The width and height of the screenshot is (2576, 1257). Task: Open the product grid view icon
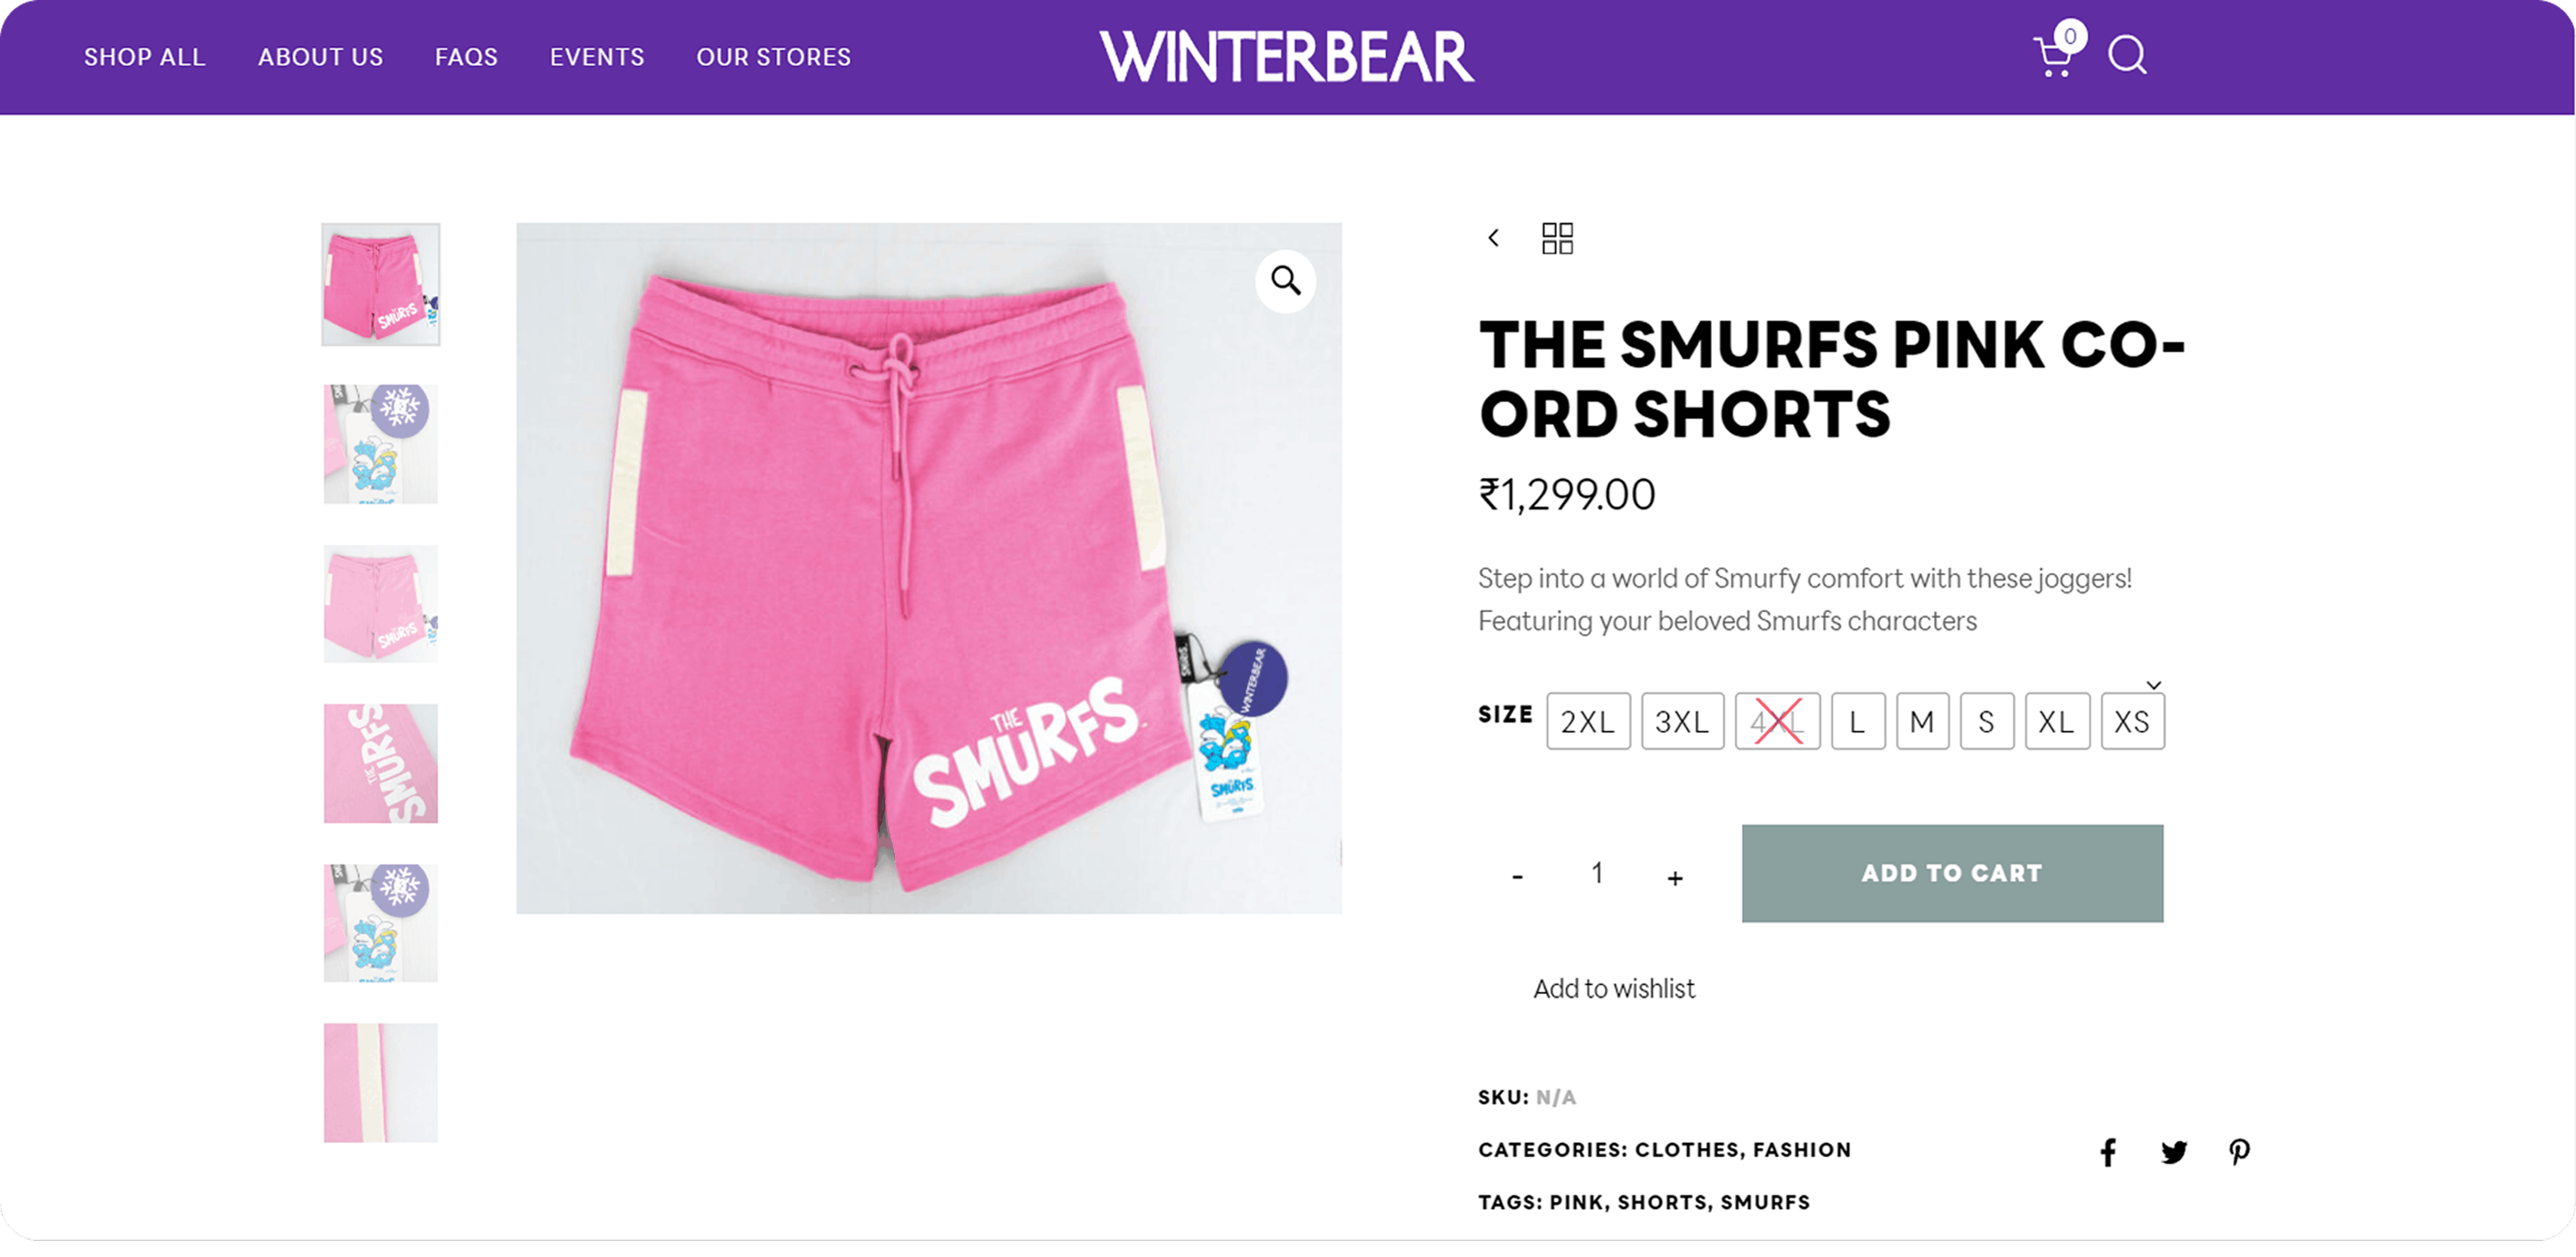(1557, 238)
